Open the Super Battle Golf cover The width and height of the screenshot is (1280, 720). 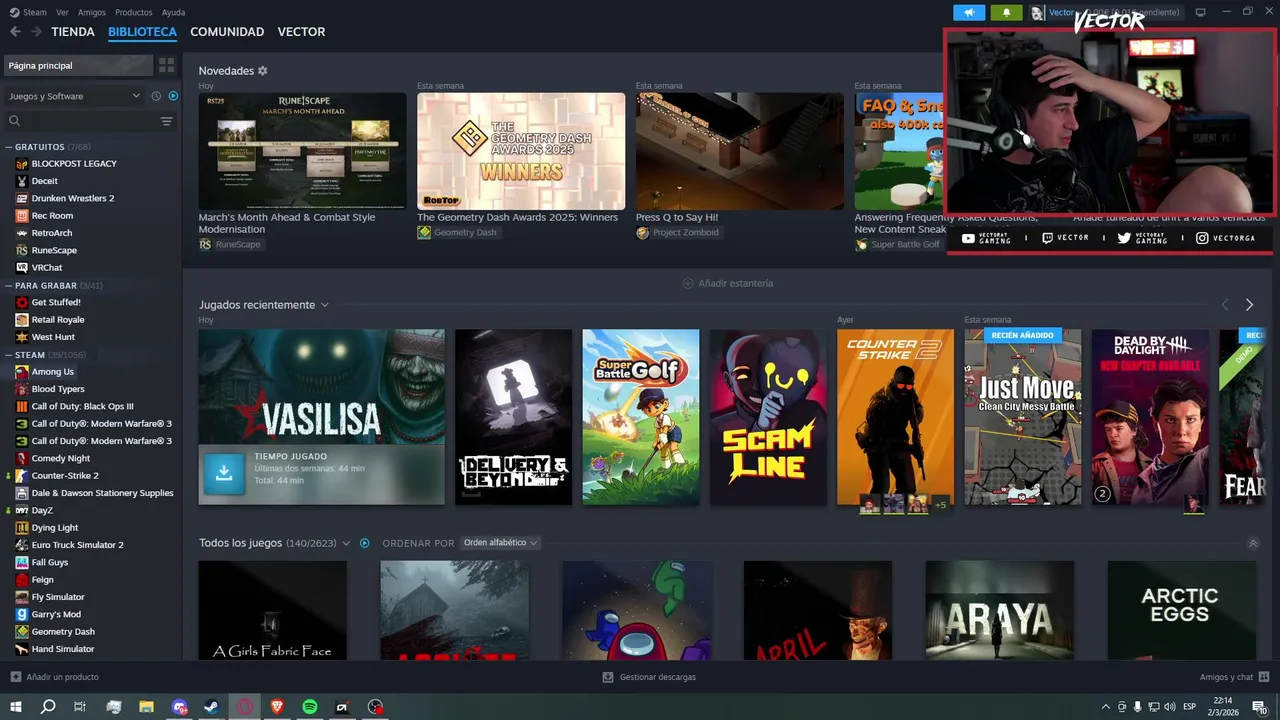[641, 417]
